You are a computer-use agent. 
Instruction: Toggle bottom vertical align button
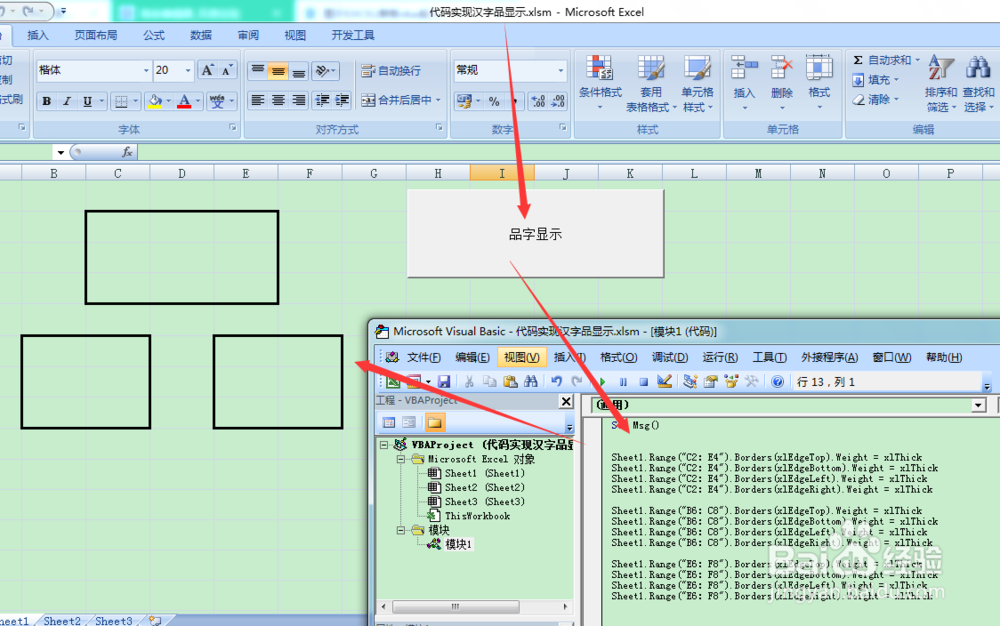coord(298,71)
